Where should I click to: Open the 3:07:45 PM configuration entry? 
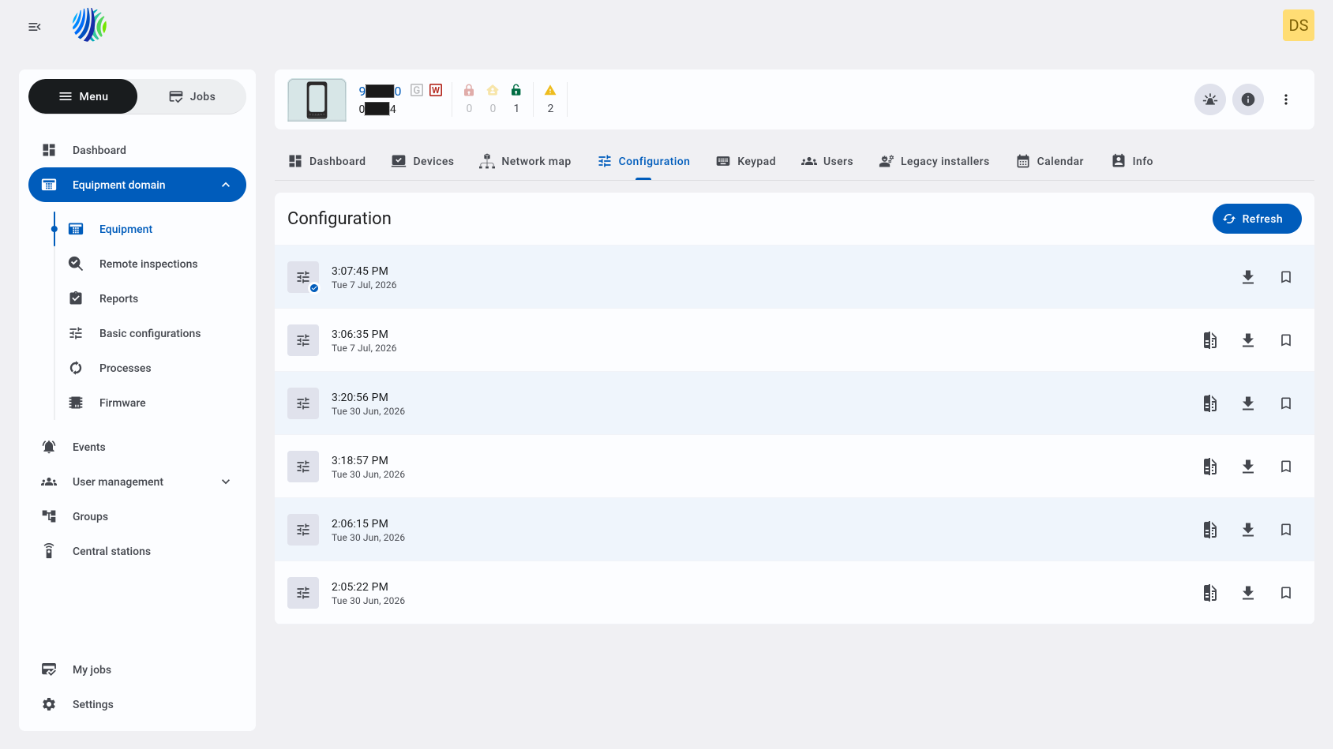click(x=794, y=277)
